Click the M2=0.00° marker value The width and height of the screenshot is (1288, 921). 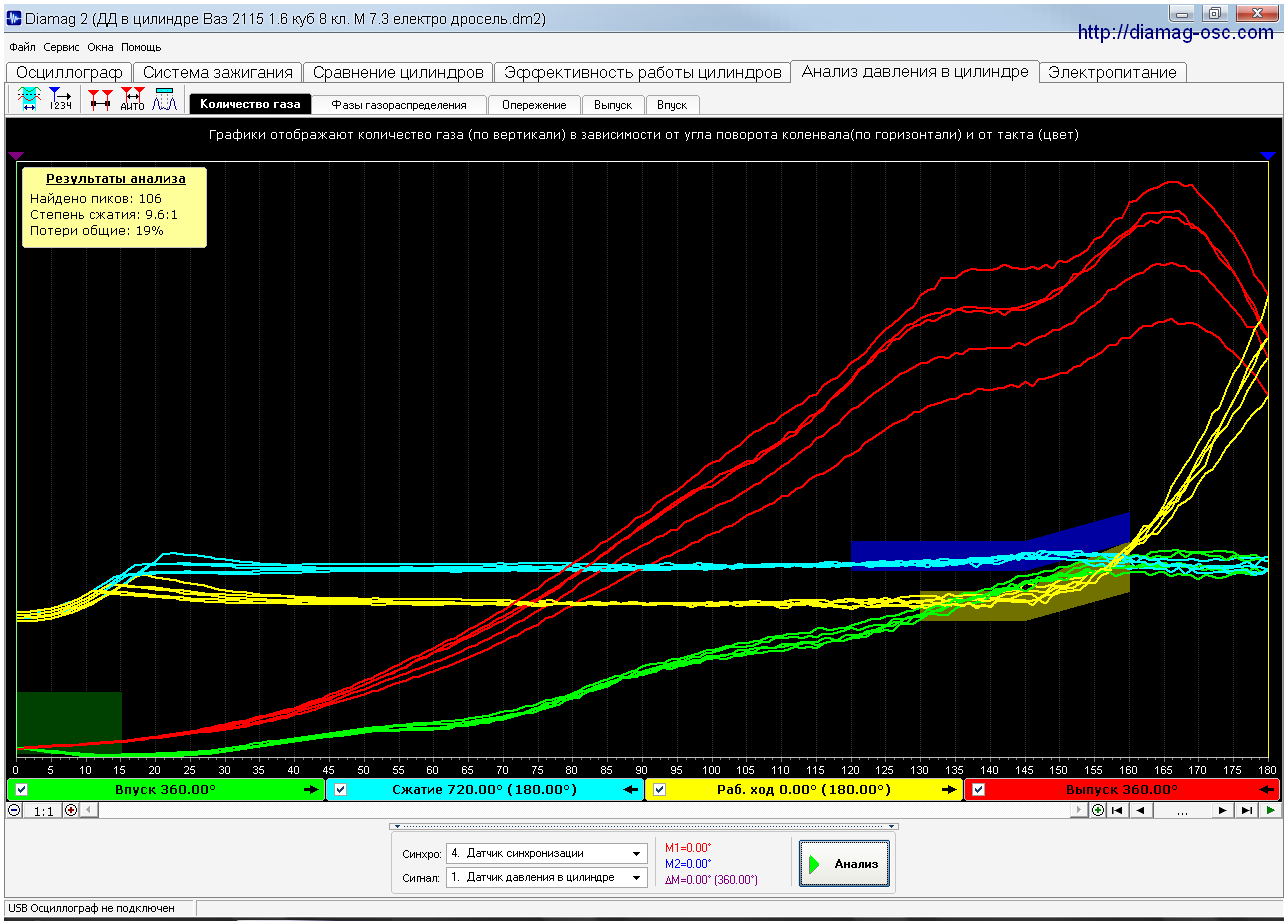688,864
